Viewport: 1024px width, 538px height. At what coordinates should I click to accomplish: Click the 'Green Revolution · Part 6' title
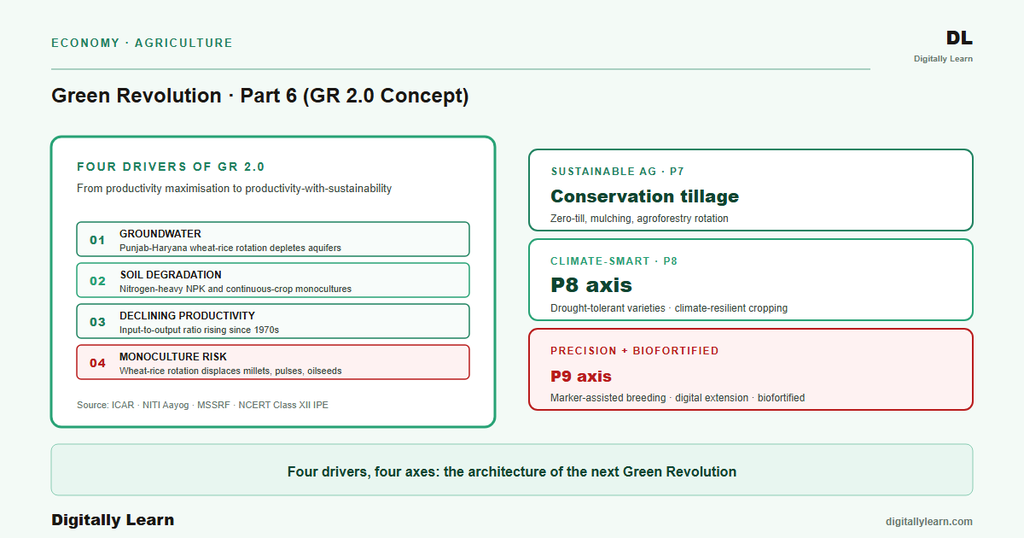(260, 95)
